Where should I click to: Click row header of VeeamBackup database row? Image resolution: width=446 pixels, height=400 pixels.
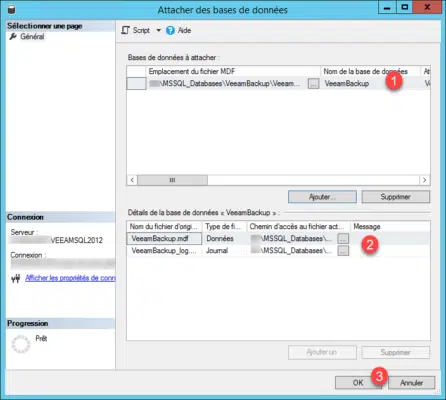[x=136, y=83]
